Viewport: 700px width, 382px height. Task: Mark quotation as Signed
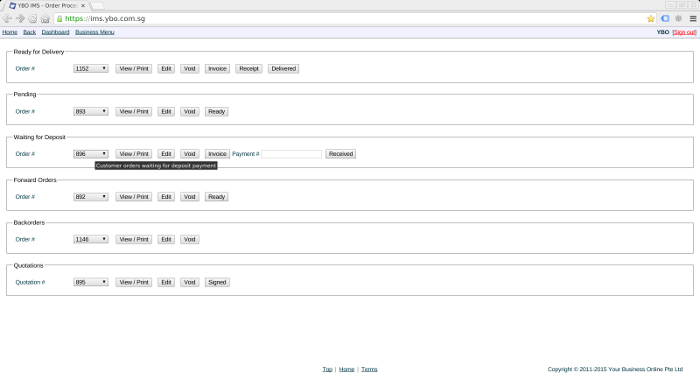[x=217, y=282]
